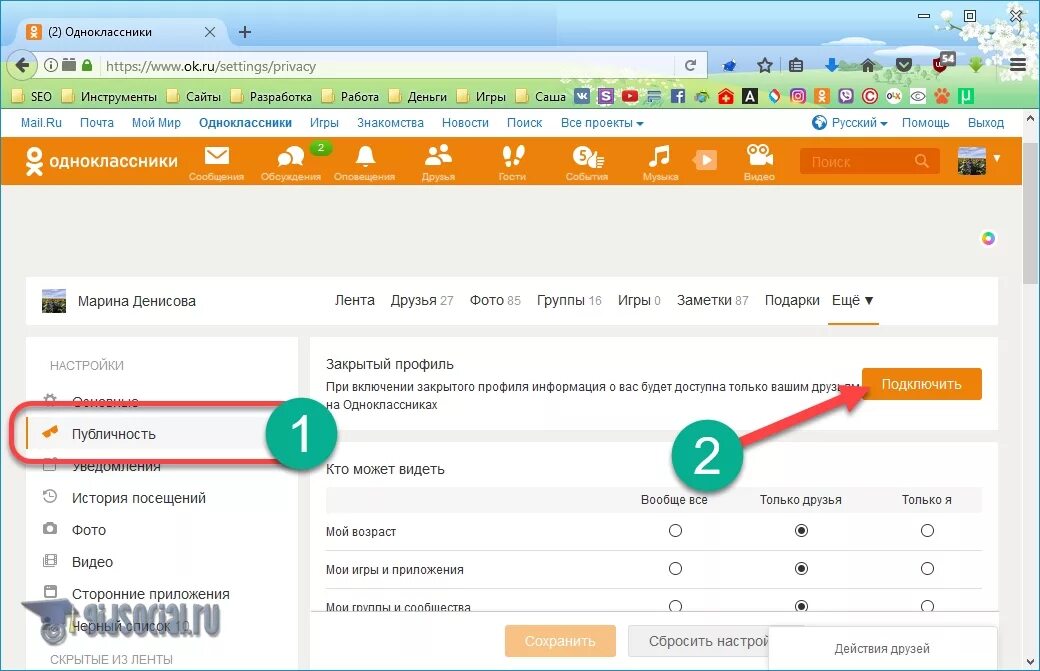Screen dimensions: 1040x671
Task: Open Работа bookmarks folder
Action: coord(350,96)
